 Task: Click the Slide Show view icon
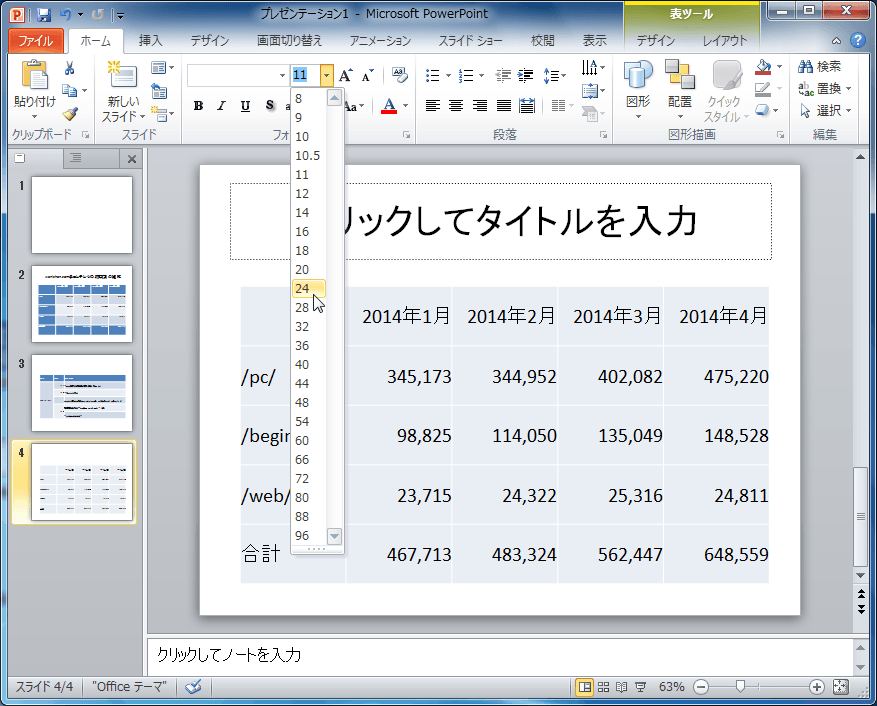tap(640, 687)
